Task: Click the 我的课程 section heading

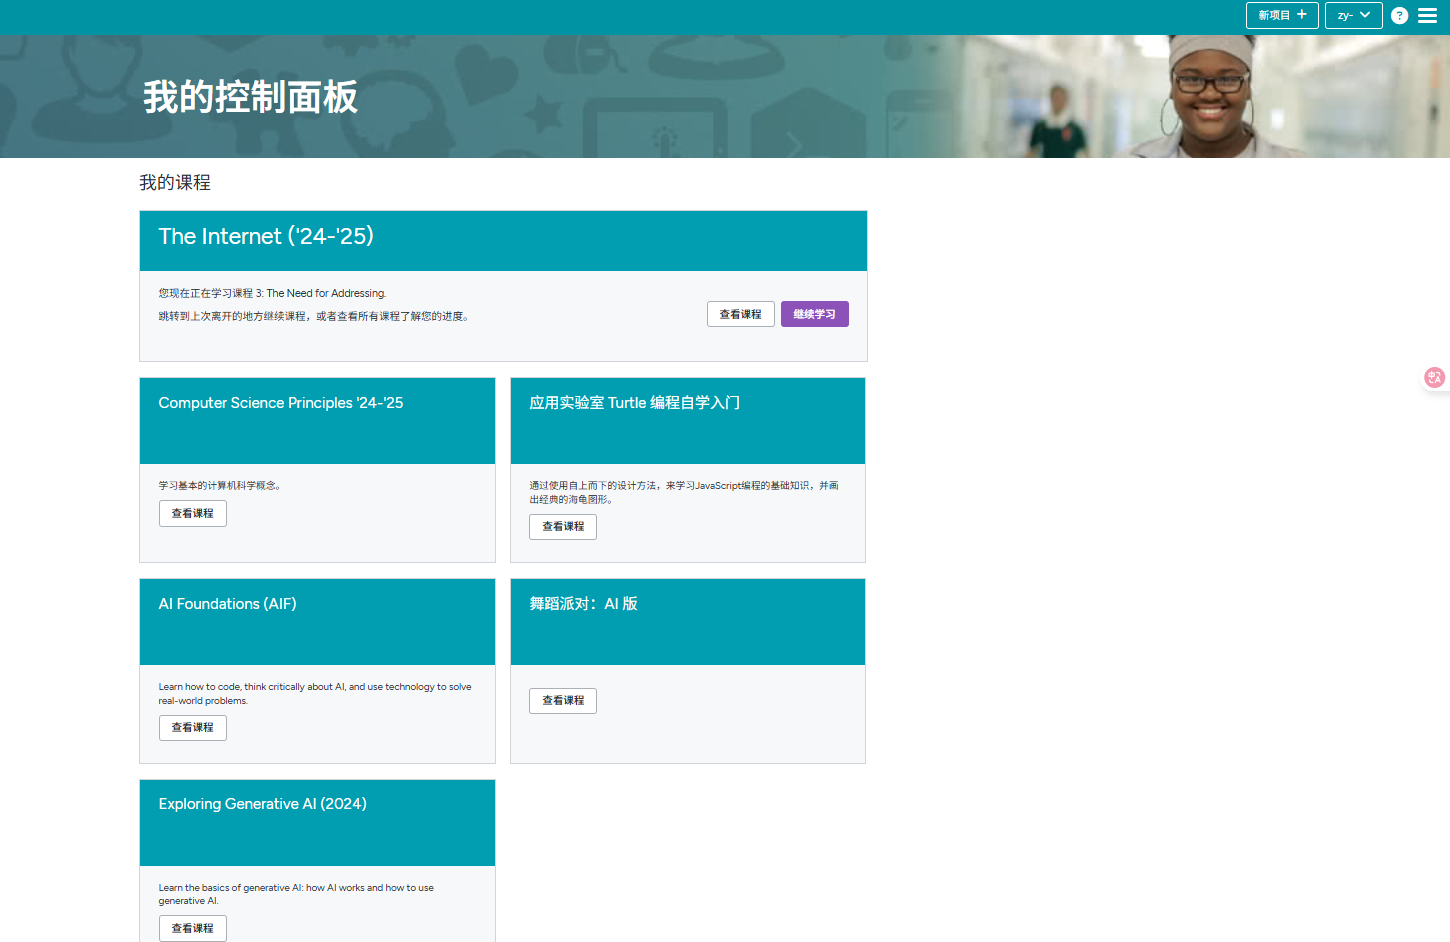Action: [175, 182]
